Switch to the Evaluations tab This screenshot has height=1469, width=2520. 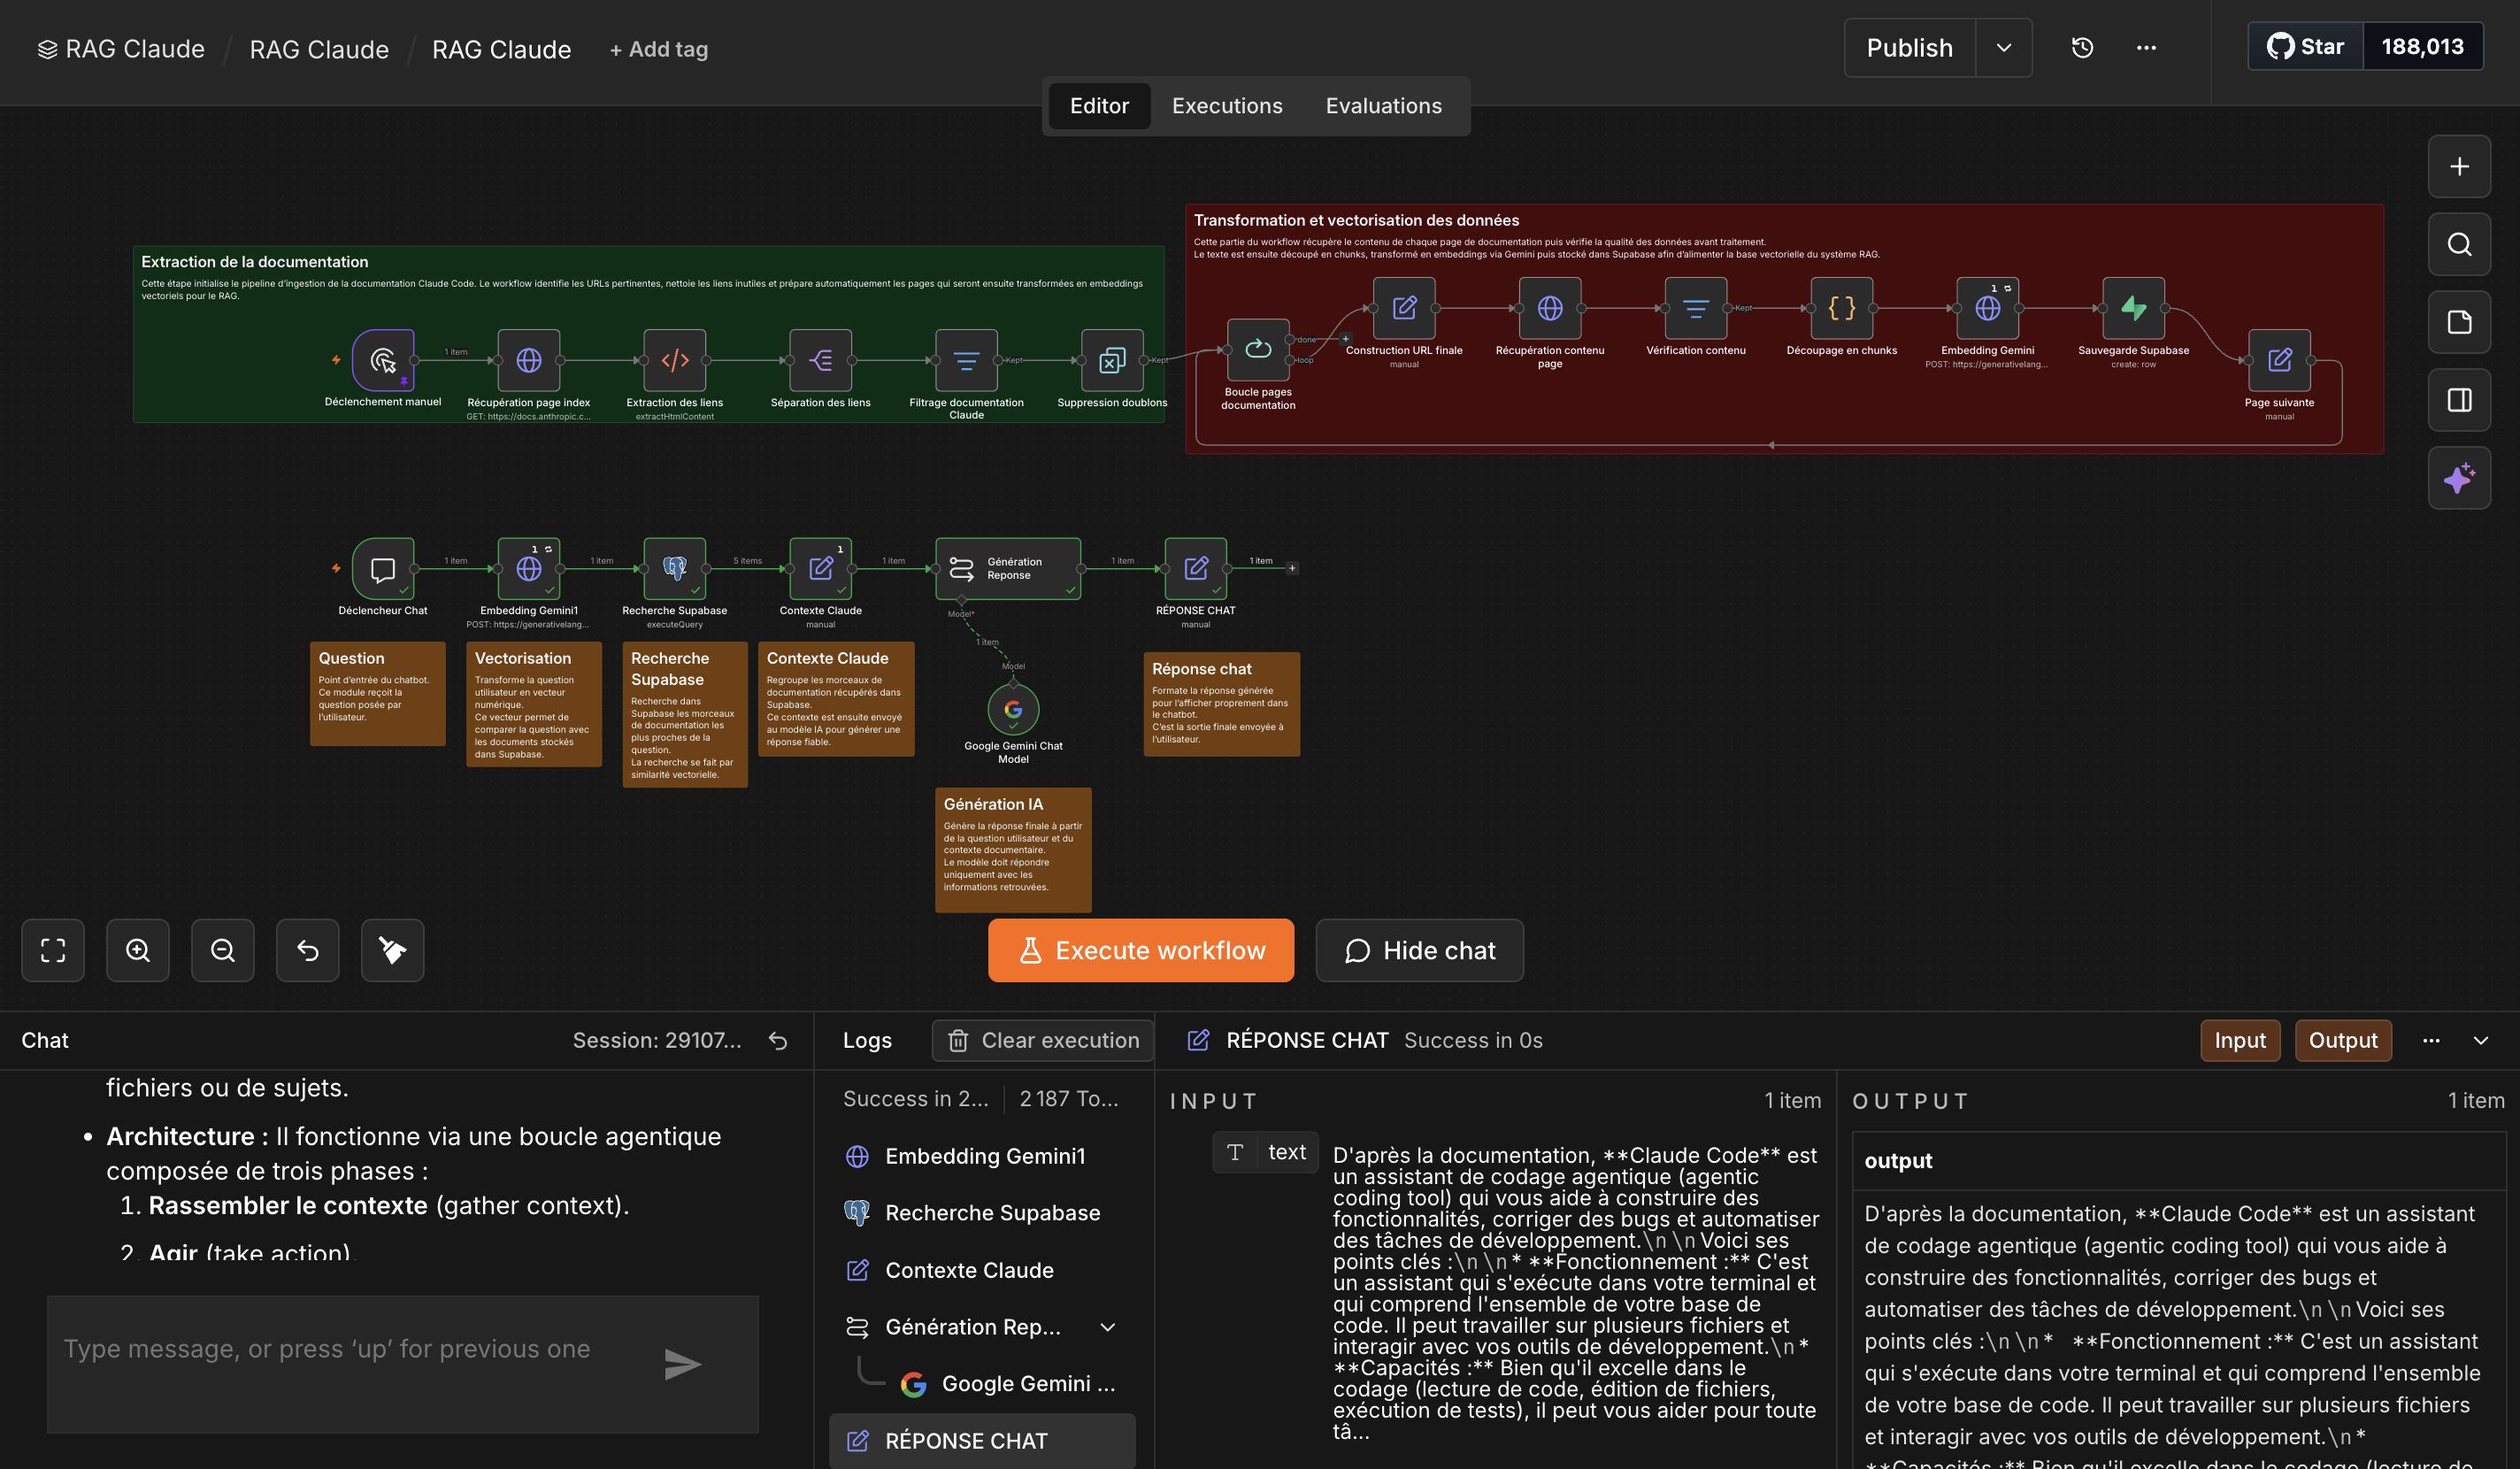click(1384, 106)
